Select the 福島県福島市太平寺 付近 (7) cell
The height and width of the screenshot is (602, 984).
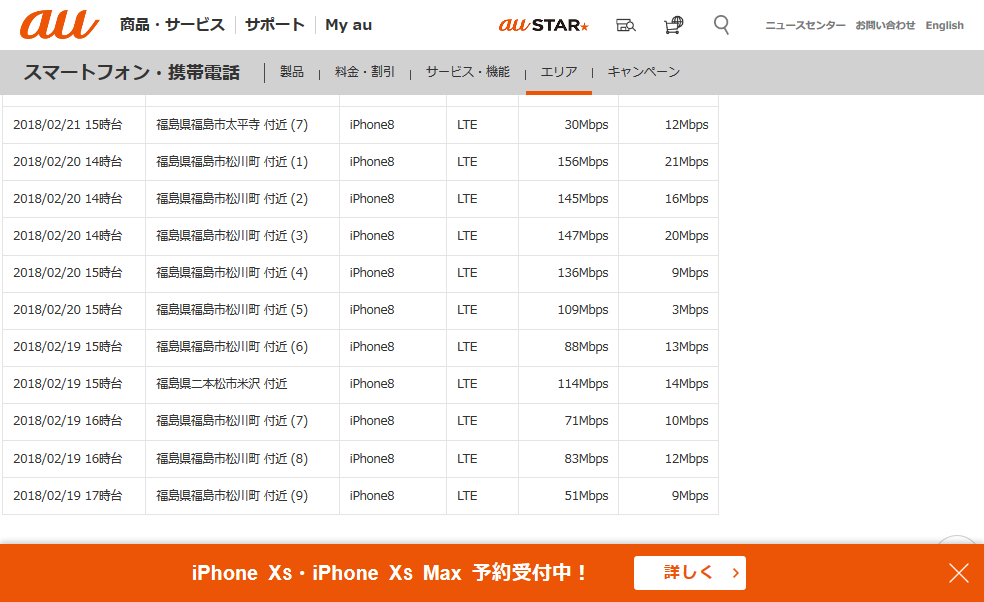[x=242, y=124]
